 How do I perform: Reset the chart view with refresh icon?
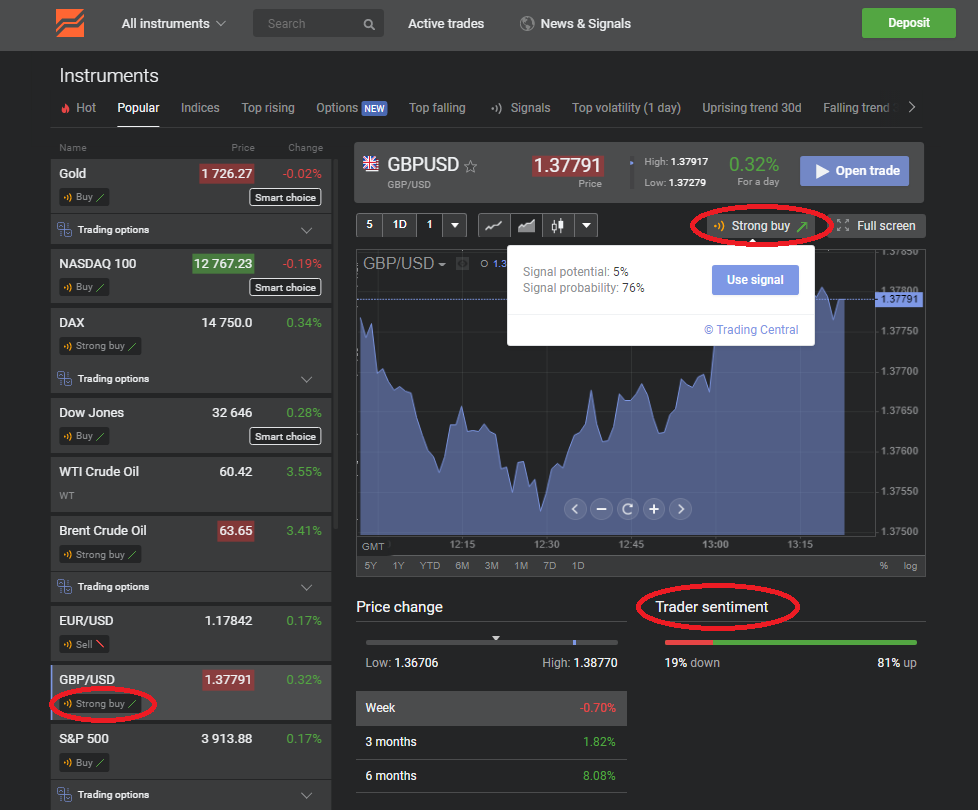click(628, 509)
